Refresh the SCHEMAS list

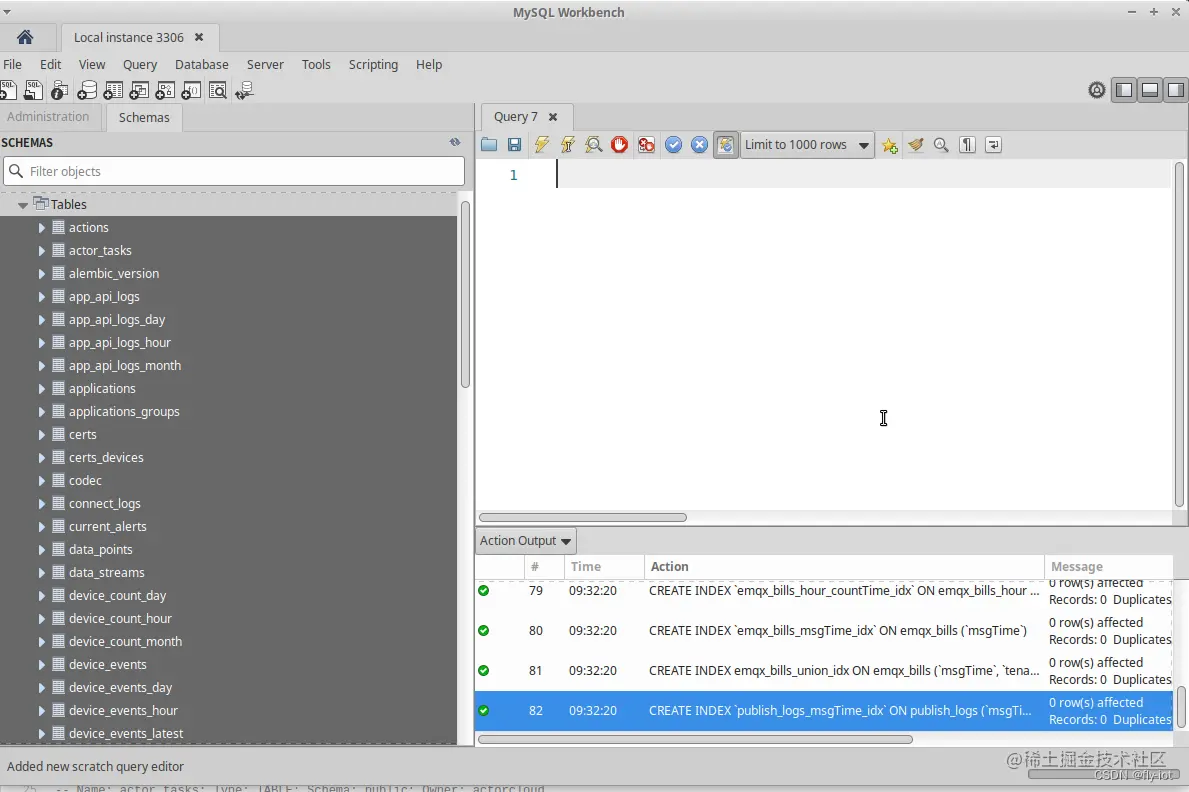pos(455,142)
